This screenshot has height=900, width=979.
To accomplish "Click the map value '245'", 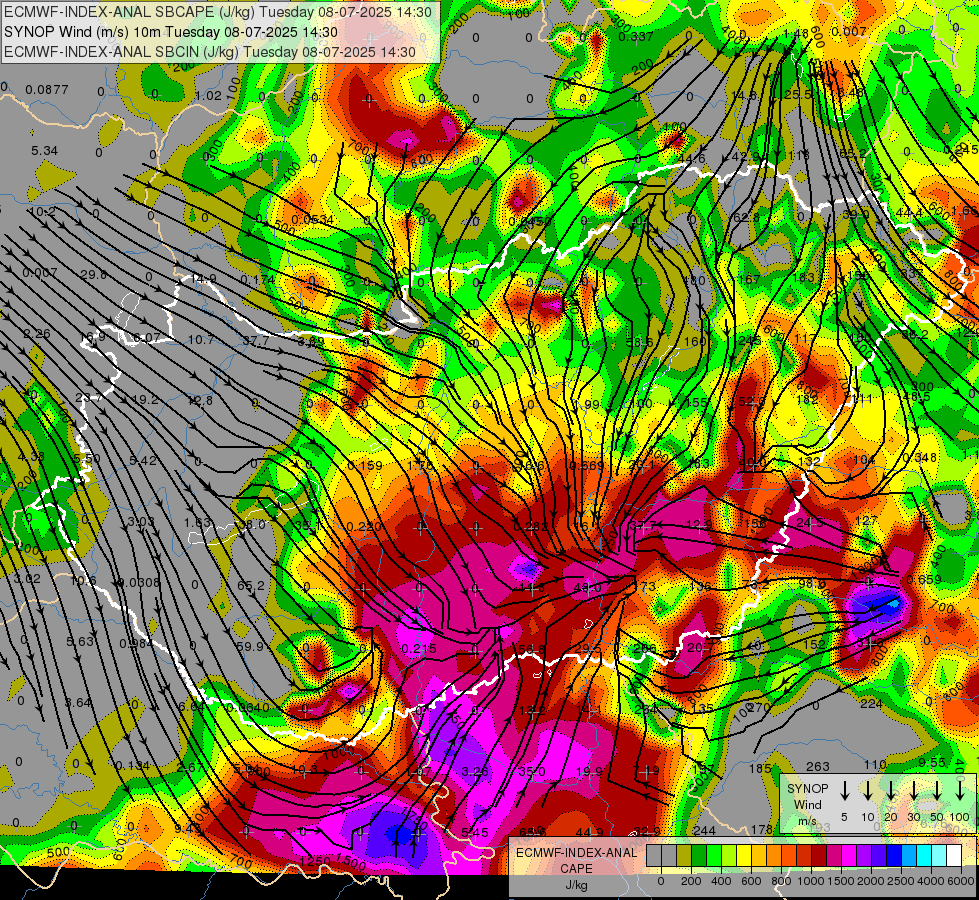I will coord(750,340).
